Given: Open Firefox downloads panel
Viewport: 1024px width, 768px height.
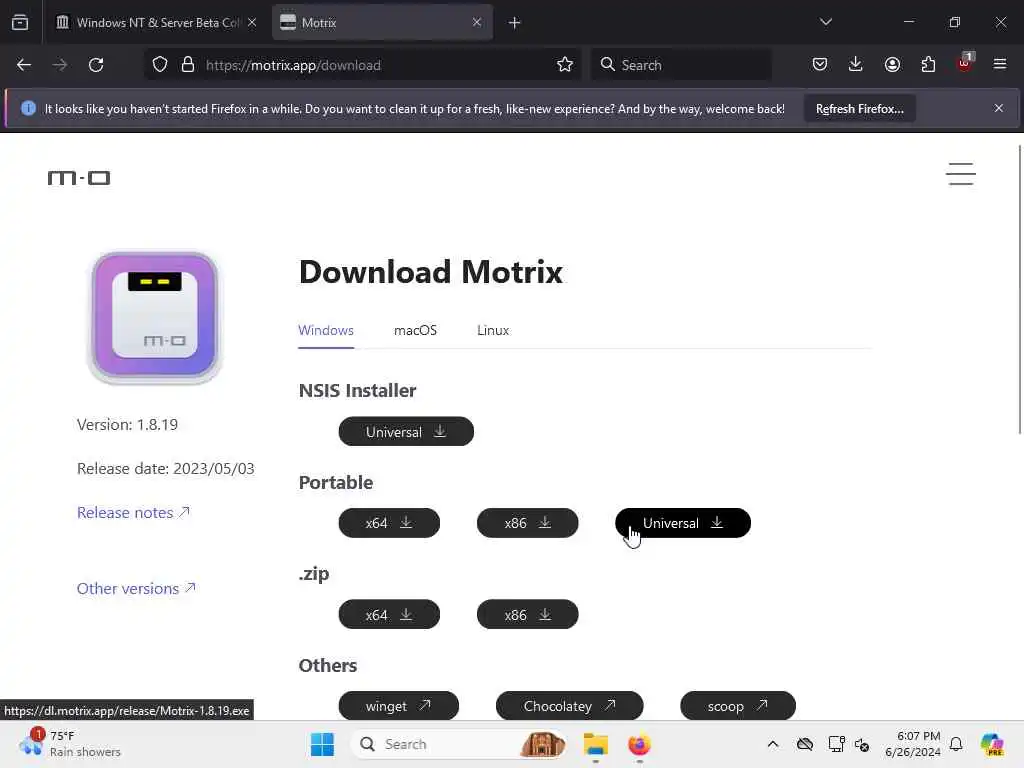Looking at the screenshot, I should click(x=856, y=65).
